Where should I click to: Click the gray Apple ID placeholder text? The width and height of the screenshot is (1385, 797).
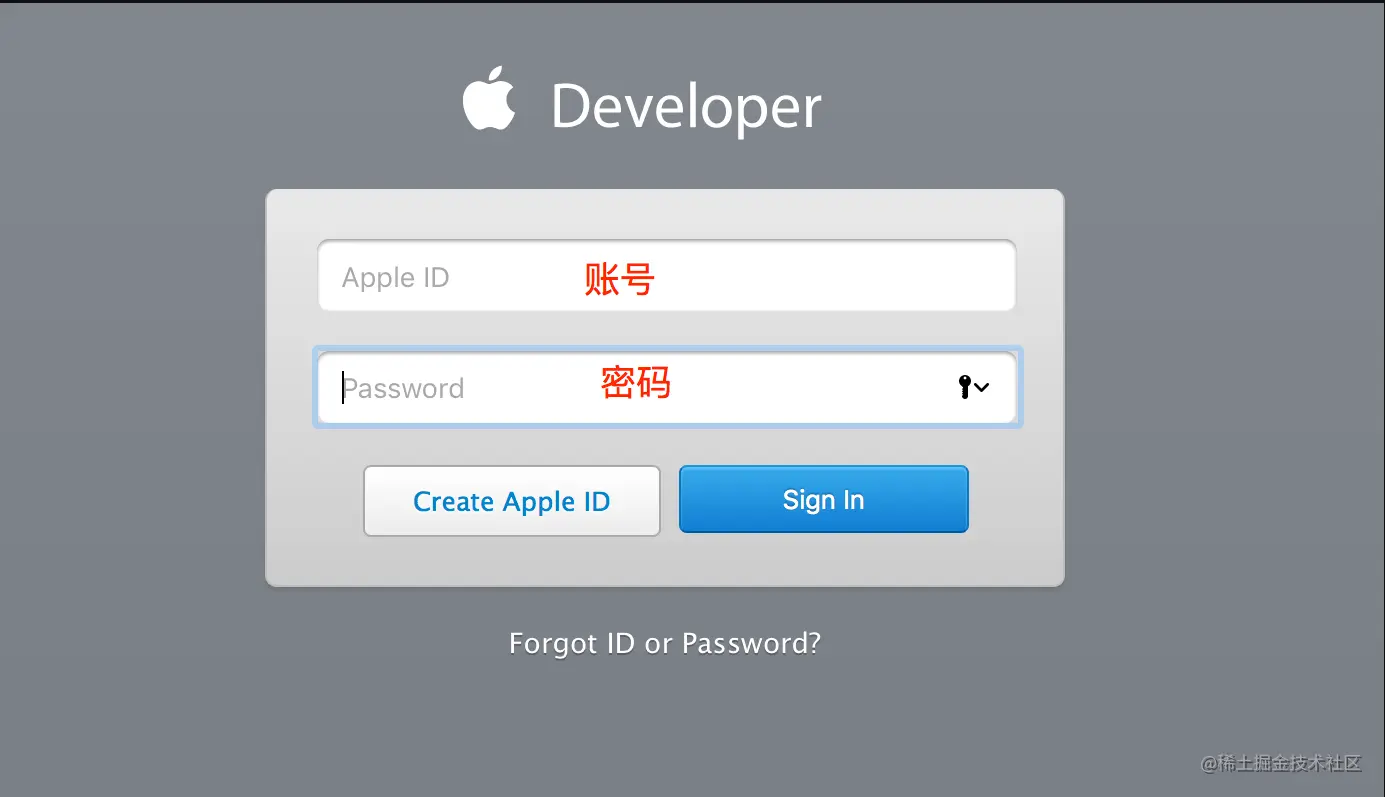395,278
